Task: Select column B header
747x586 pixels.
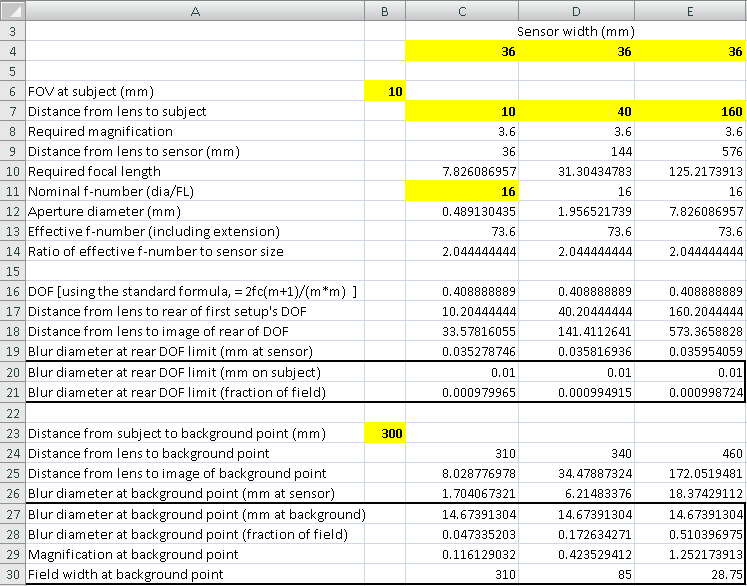Action: point(385,11)
